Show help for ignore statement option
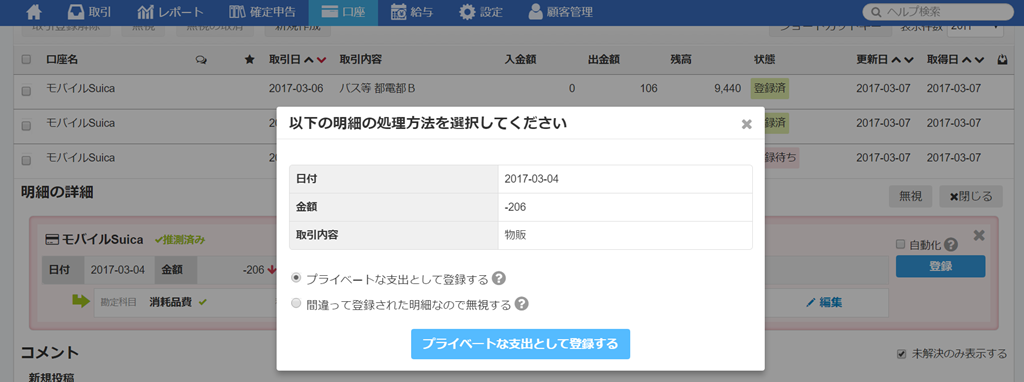Viewport: 1024px width, 382px height. pos(521,304)
